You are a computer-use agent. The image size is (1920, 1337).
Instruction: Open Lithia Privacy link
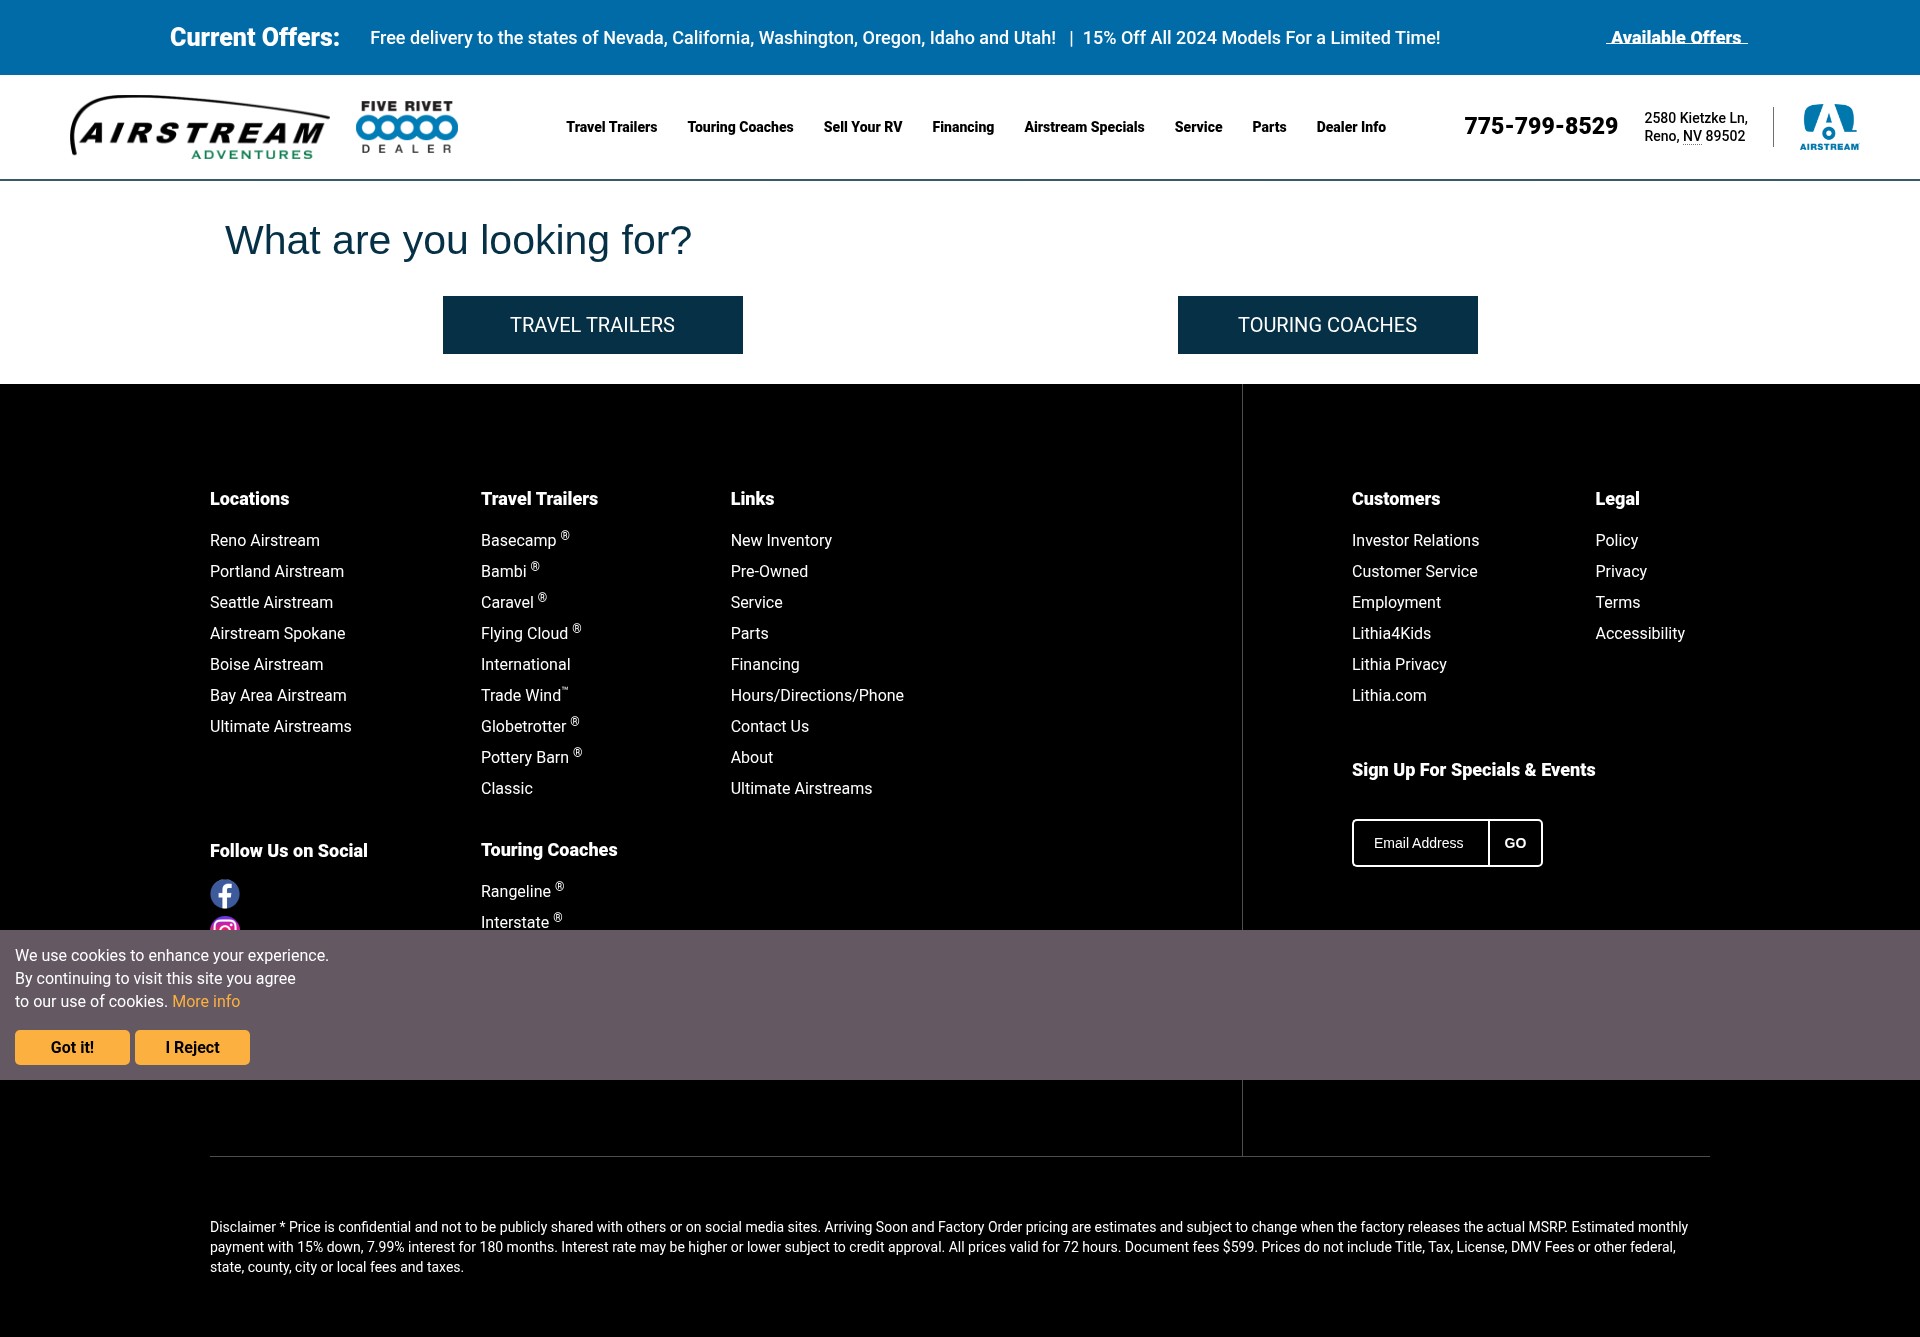1399,664
